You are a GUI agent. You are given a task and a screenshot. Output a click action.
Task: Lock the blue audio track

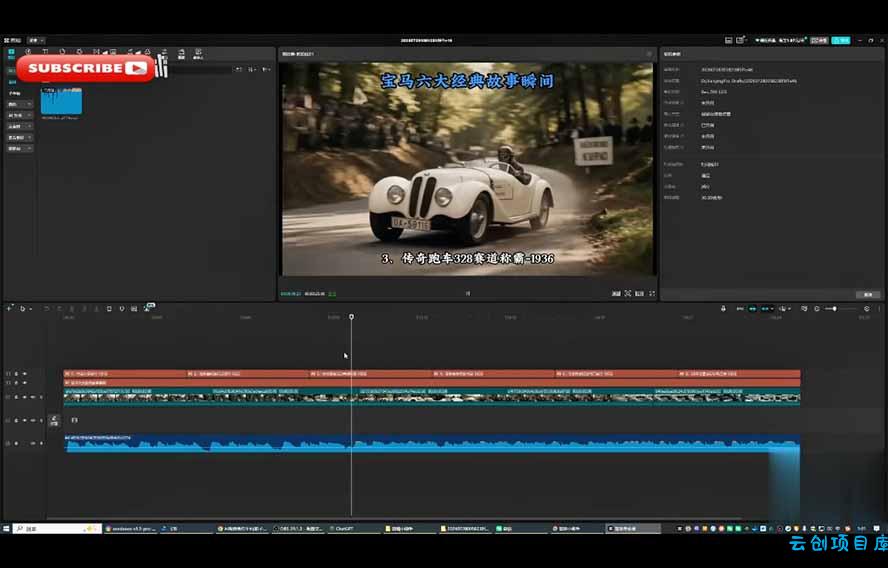click(x=16, y=443)
